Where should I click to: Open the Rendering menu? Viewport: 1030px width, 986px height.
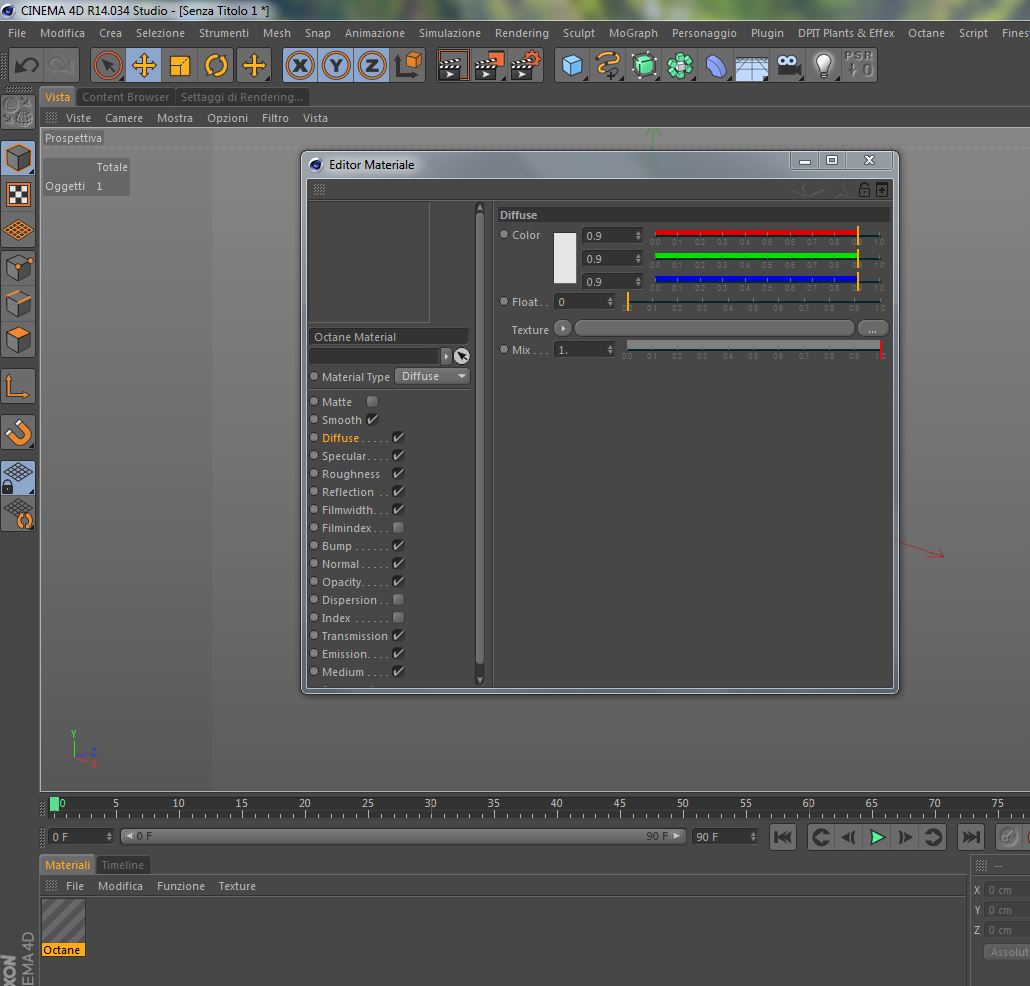click(522, 33)
